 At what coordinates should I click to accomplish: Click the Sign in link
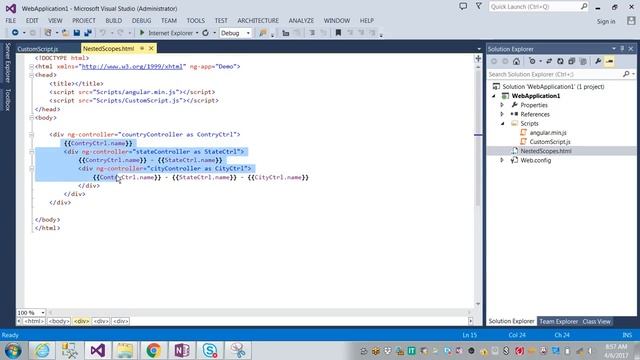(606, 21)
